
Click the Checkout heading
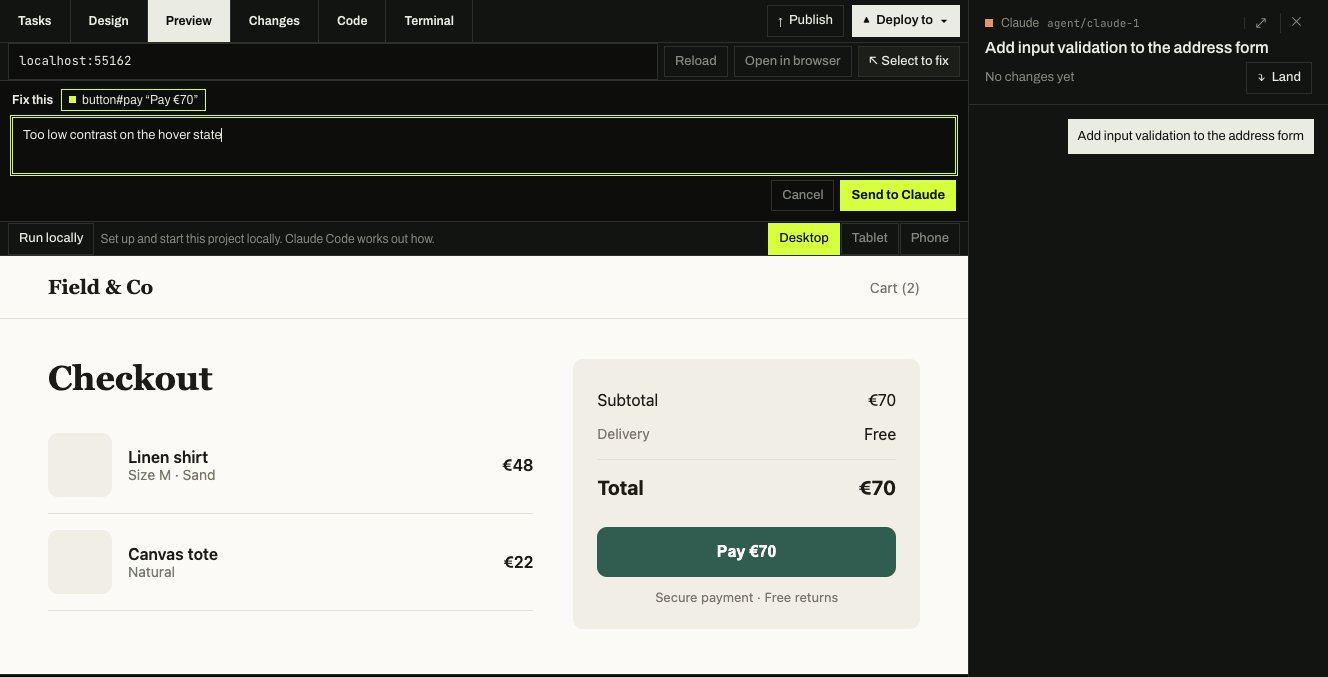click(x=130, y=378)
